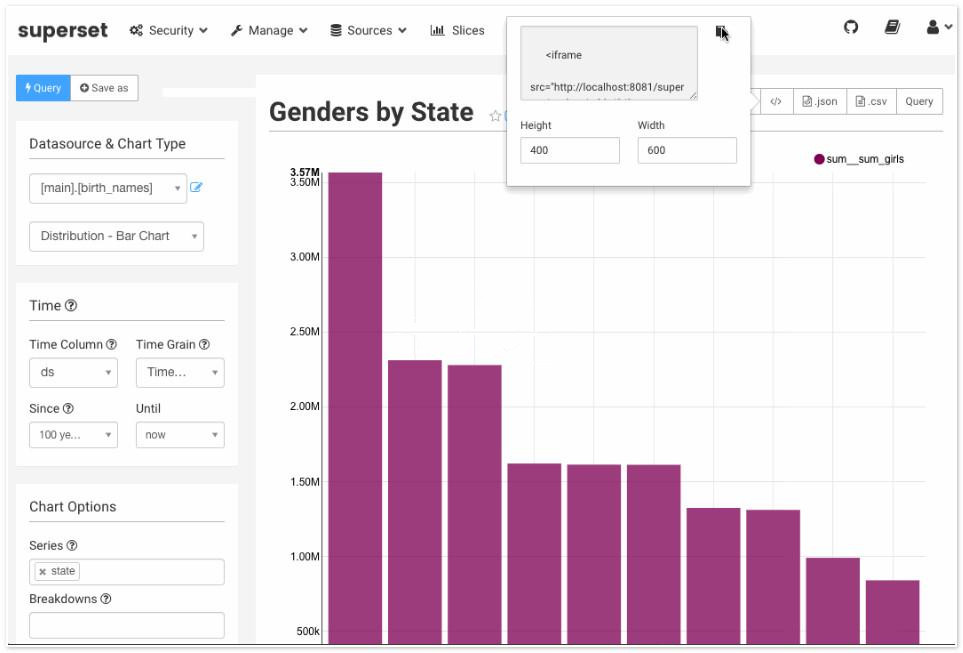Screen dimensions: 963x653
Task: Show help for Time Column
Action: pyautogui.click(x=111, y=345)
